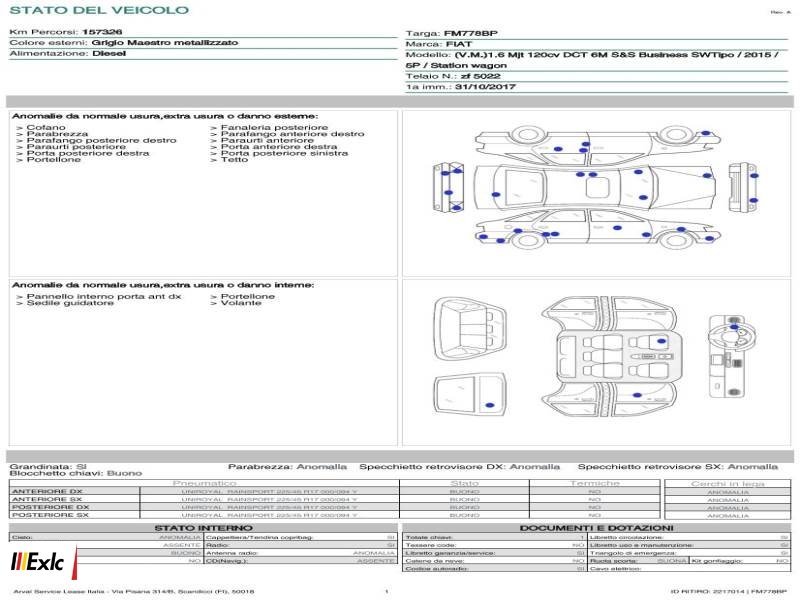800x600 pixels.
Task: Select the Marca value 'FIAT'
Action: click(x=459, y=44)
